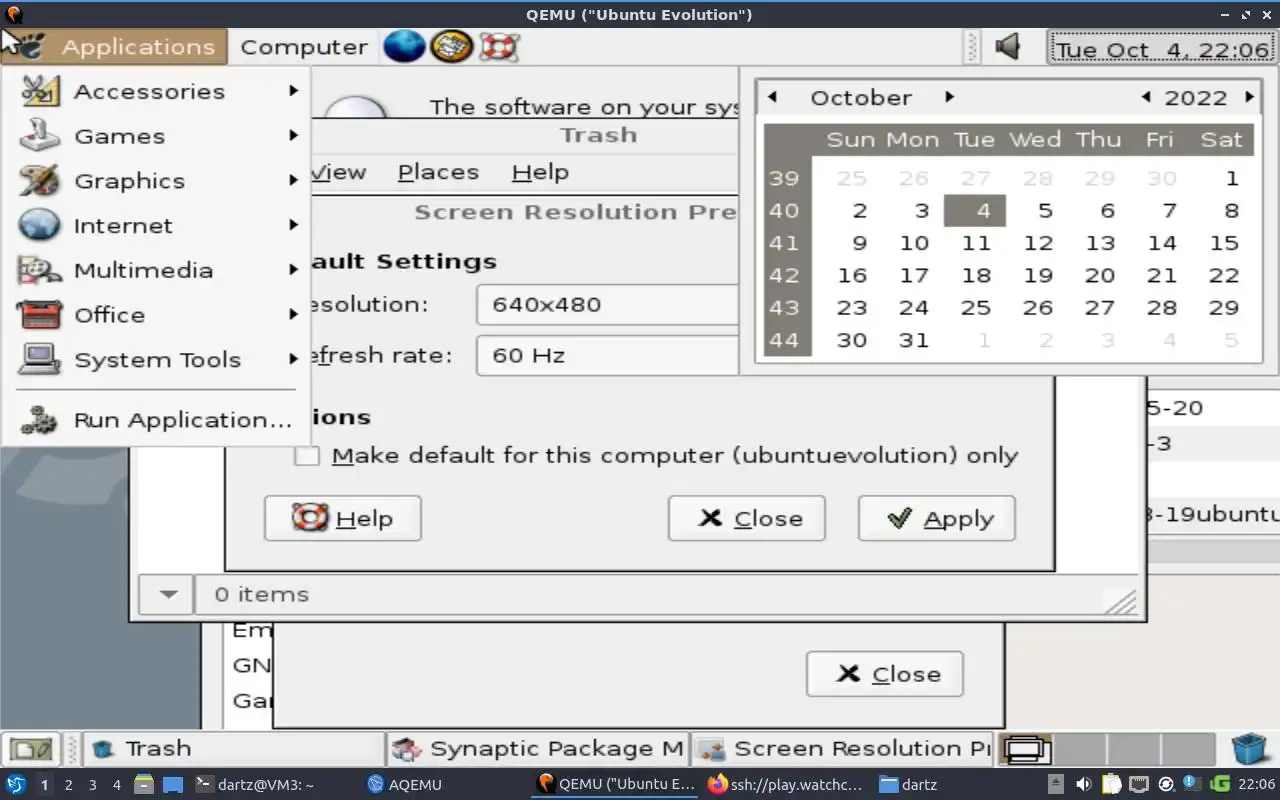1280x800 pixels.
Task: Launch the web browser globe icon
Action: pyautogui.click(x=405, y=46)
